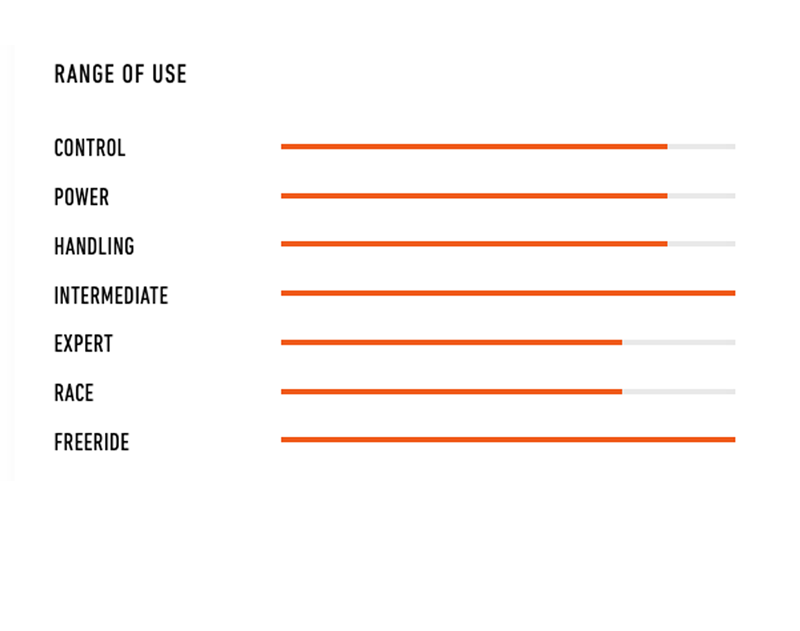The height and width of the screenshot is (631, 800).
Task: Click the CONTROL label text
Action: [x=90, y=148]
